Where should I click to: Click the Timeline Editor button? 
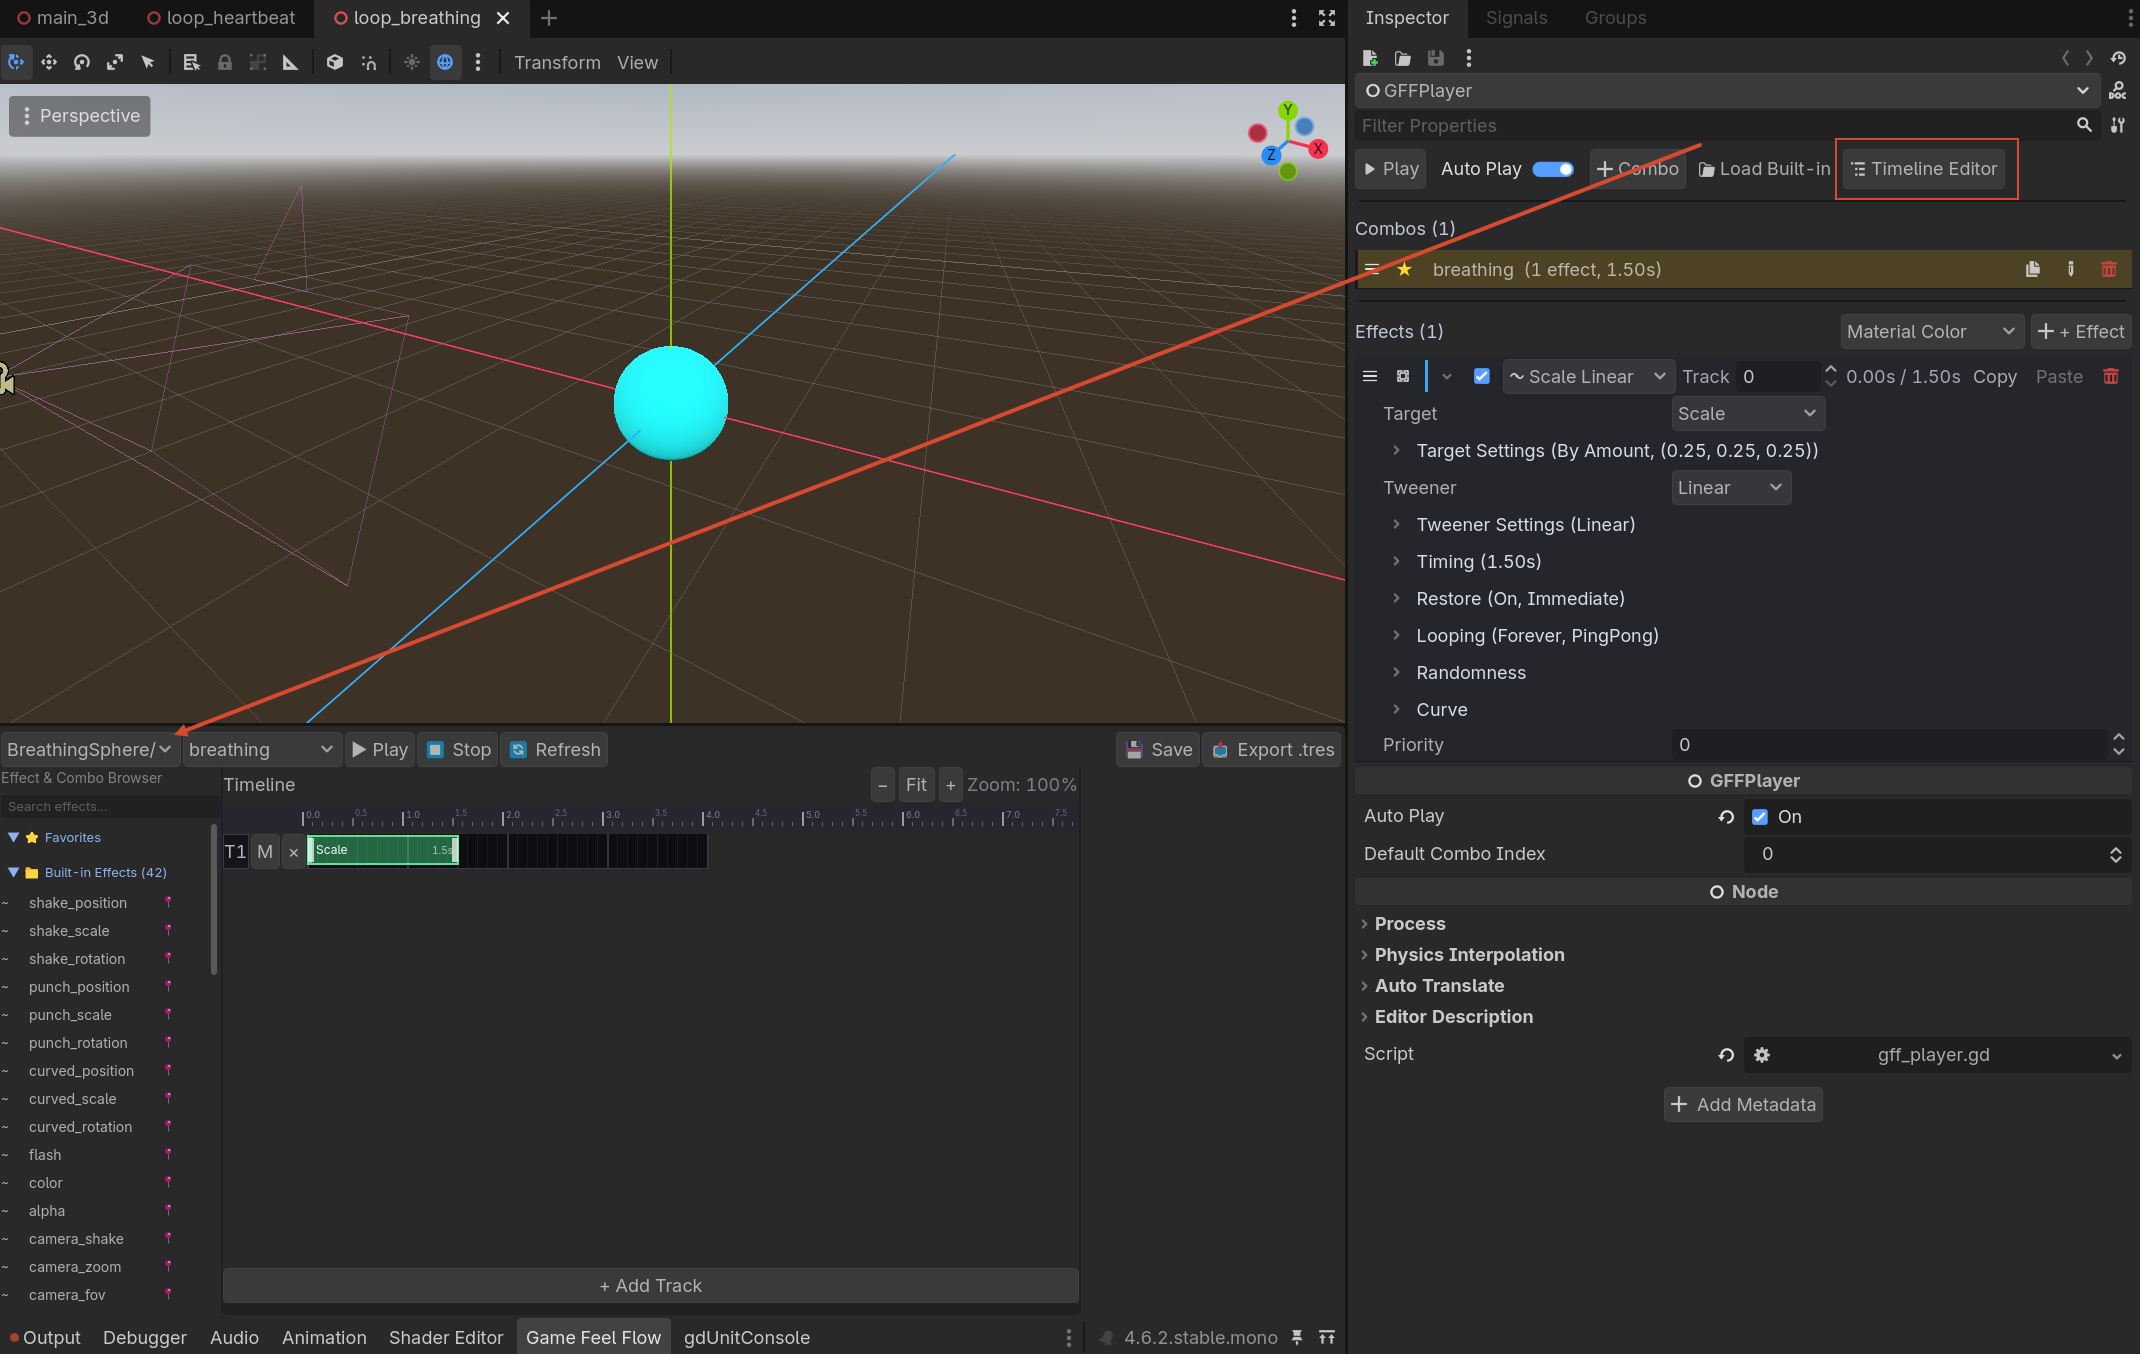[1924, 169]
